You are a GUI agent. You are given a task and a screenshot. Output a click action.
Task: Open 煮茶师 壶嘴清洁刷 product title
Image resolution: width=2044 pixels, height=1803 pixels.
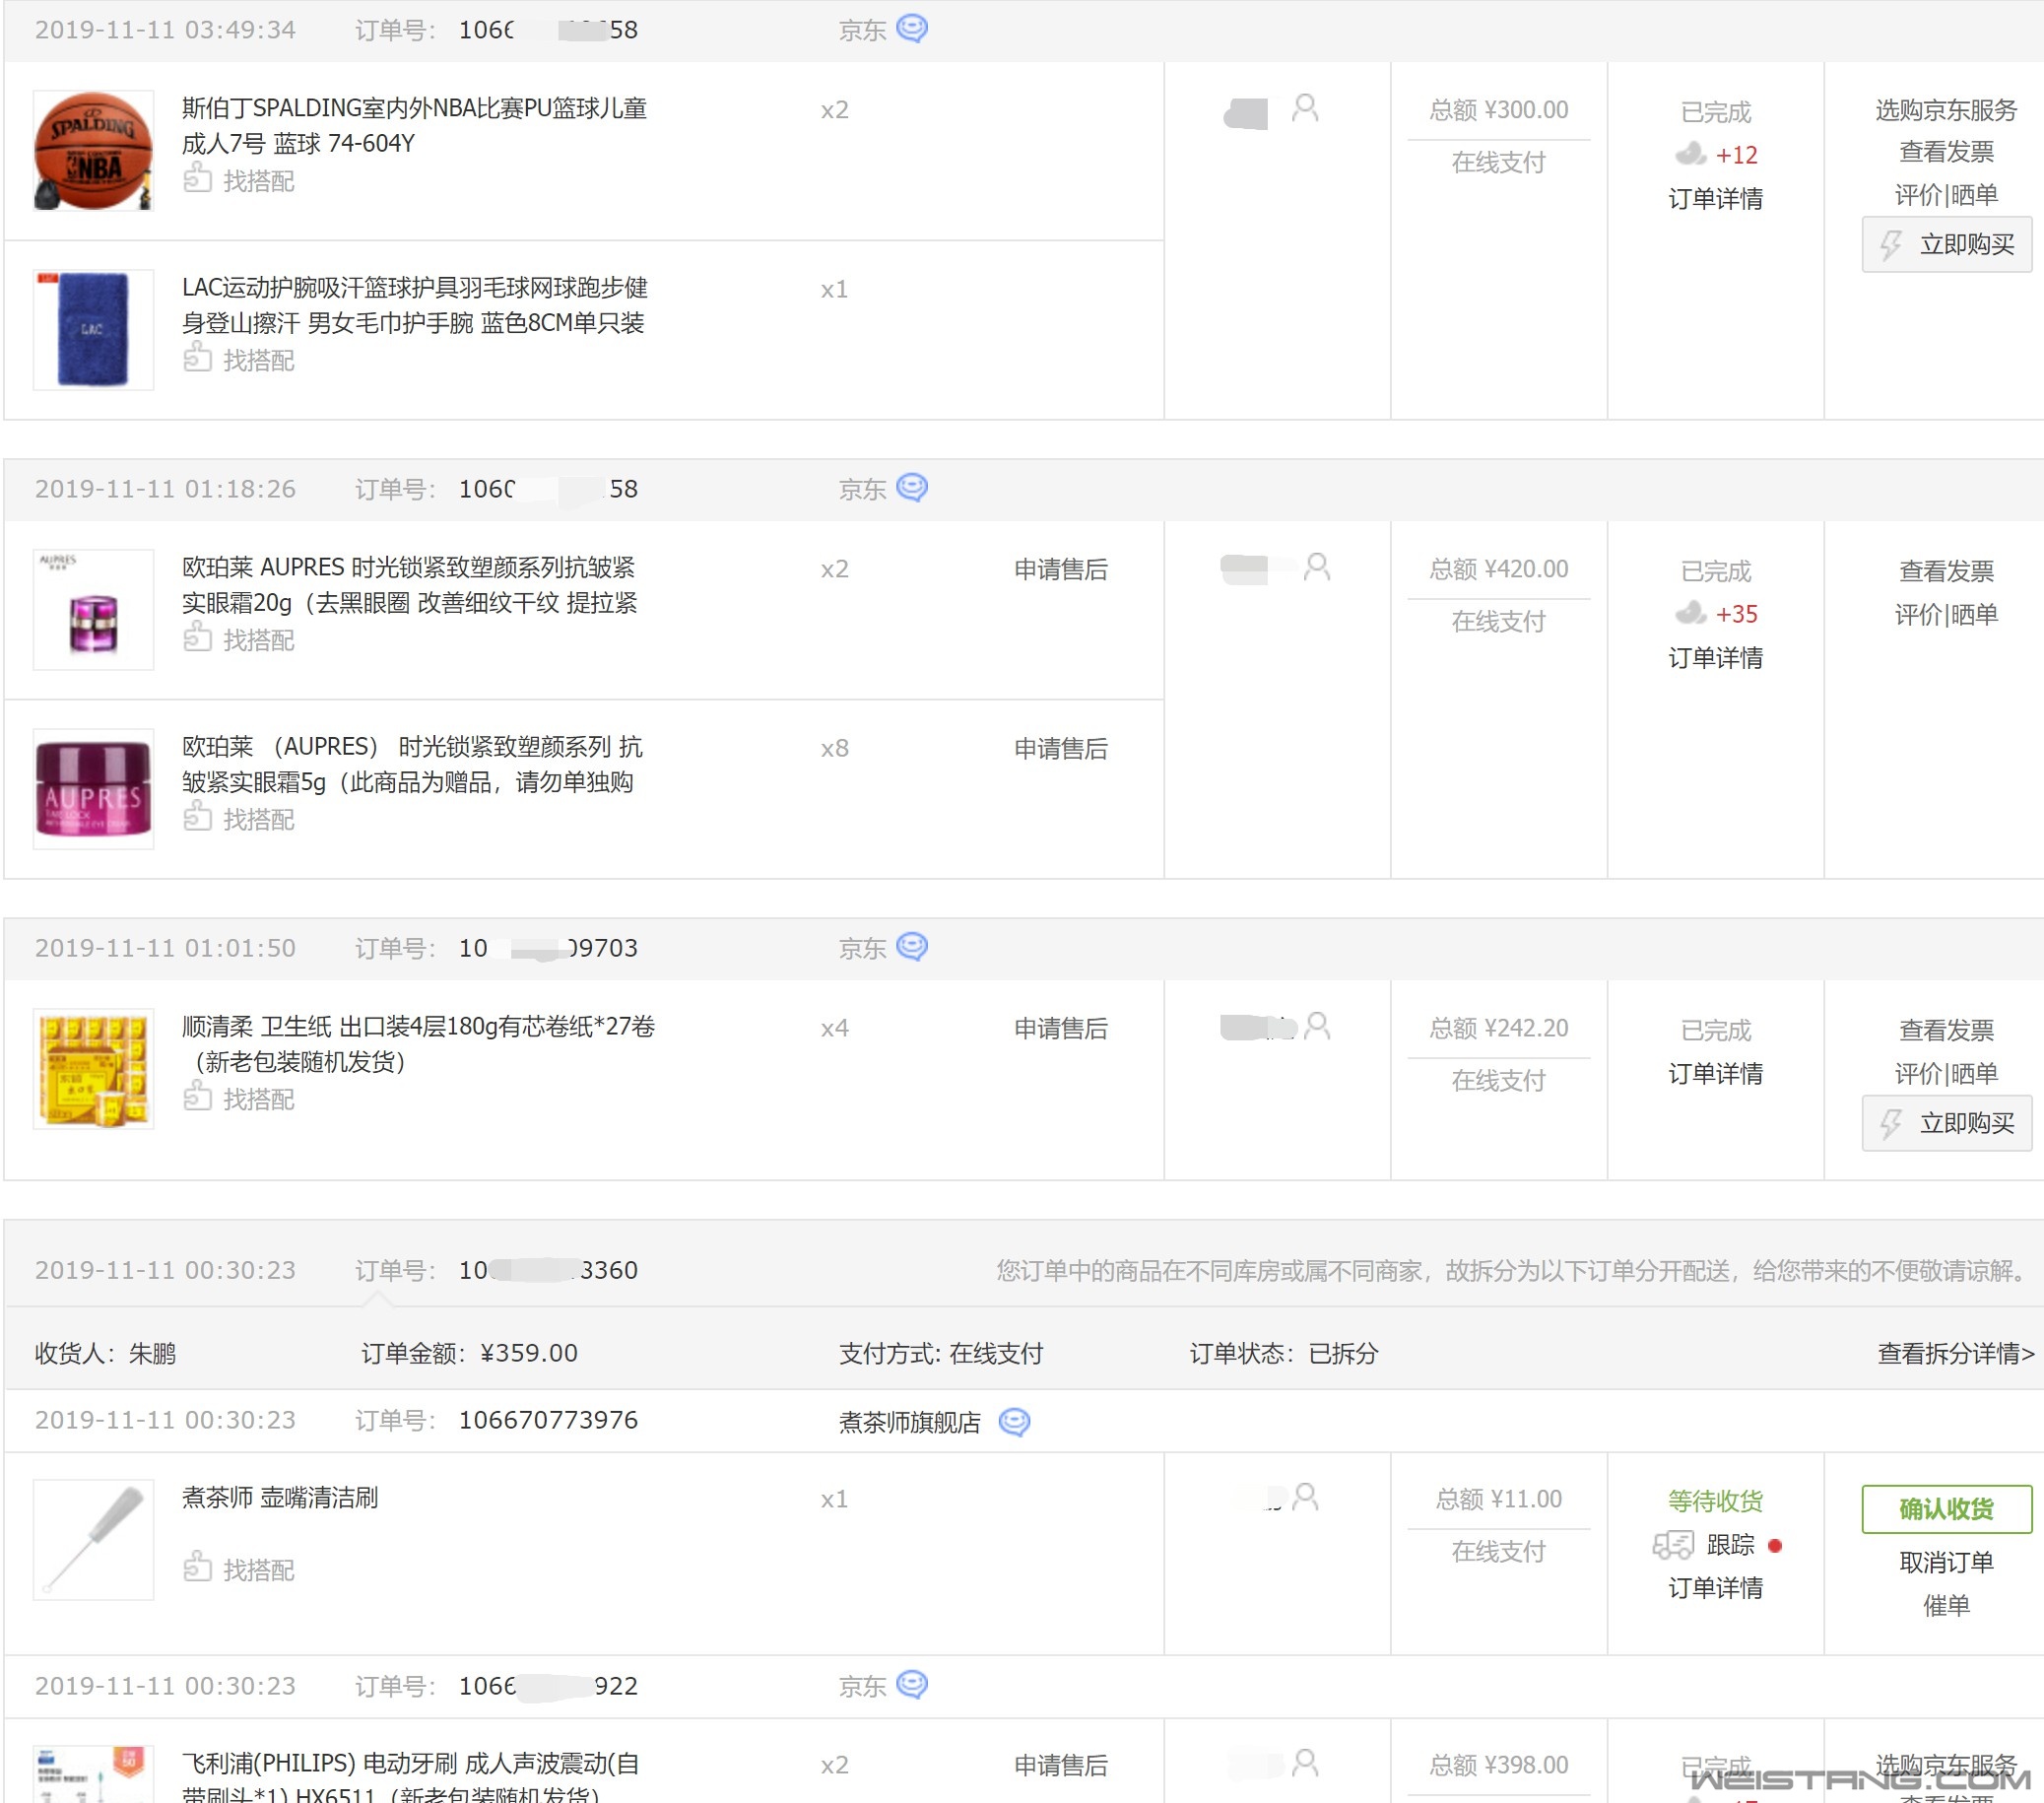[x=280, y=1497]
